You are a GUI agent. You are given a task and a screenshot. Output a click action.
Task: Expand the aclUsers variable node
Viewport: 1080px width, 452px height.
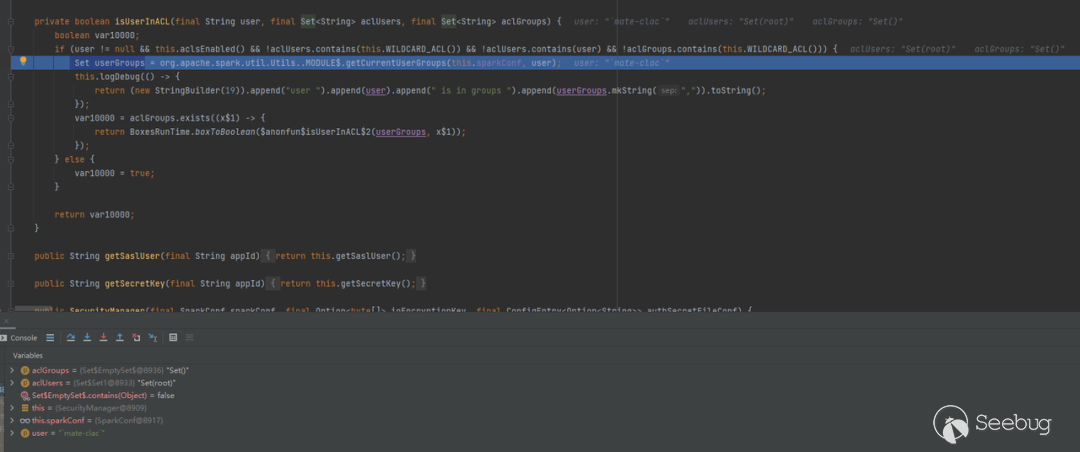[x=12, y=383]
